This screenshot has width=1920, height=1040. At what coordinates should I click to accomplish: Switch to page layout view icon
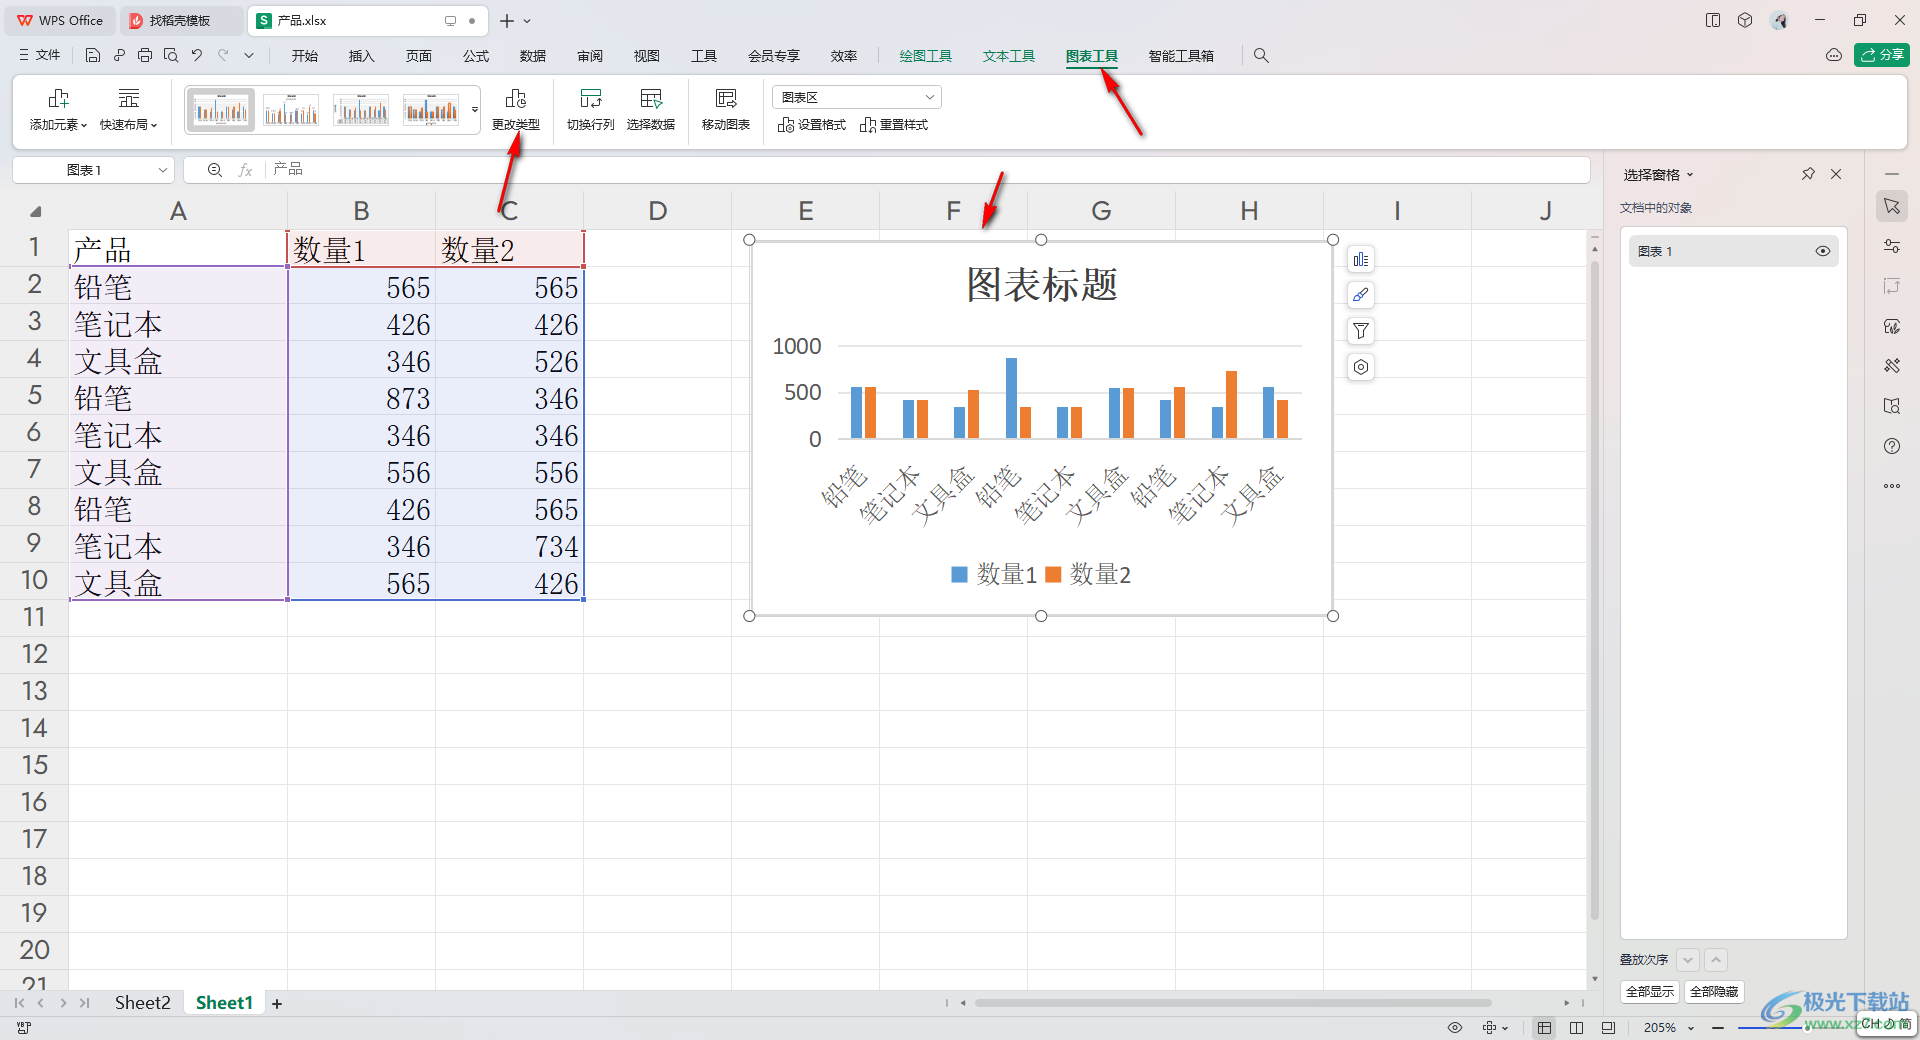pos(1576,1028)
